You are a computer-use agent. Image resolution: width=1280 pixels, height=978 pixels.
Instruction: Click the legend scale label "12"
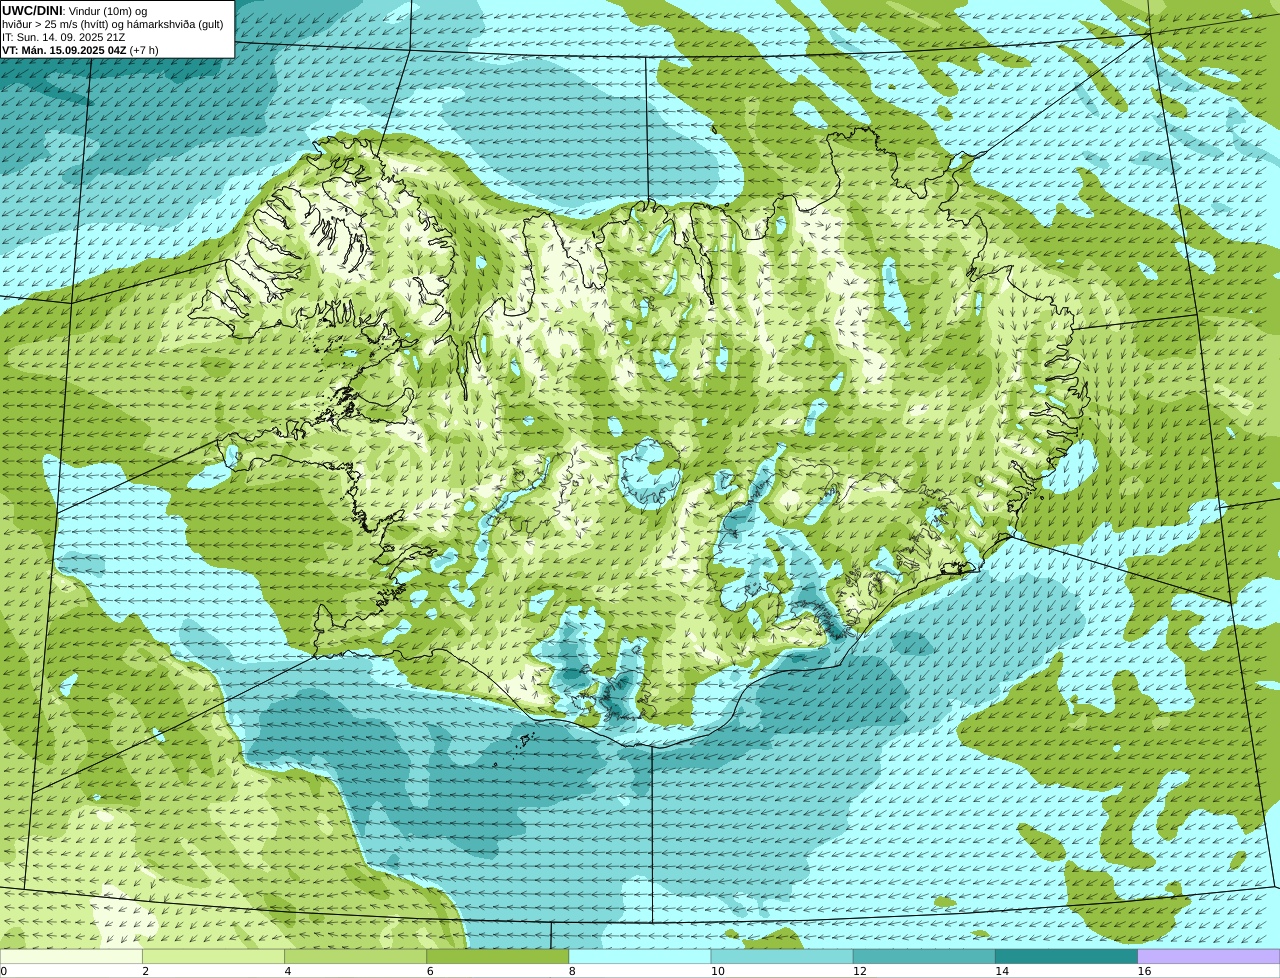point(859,971)
